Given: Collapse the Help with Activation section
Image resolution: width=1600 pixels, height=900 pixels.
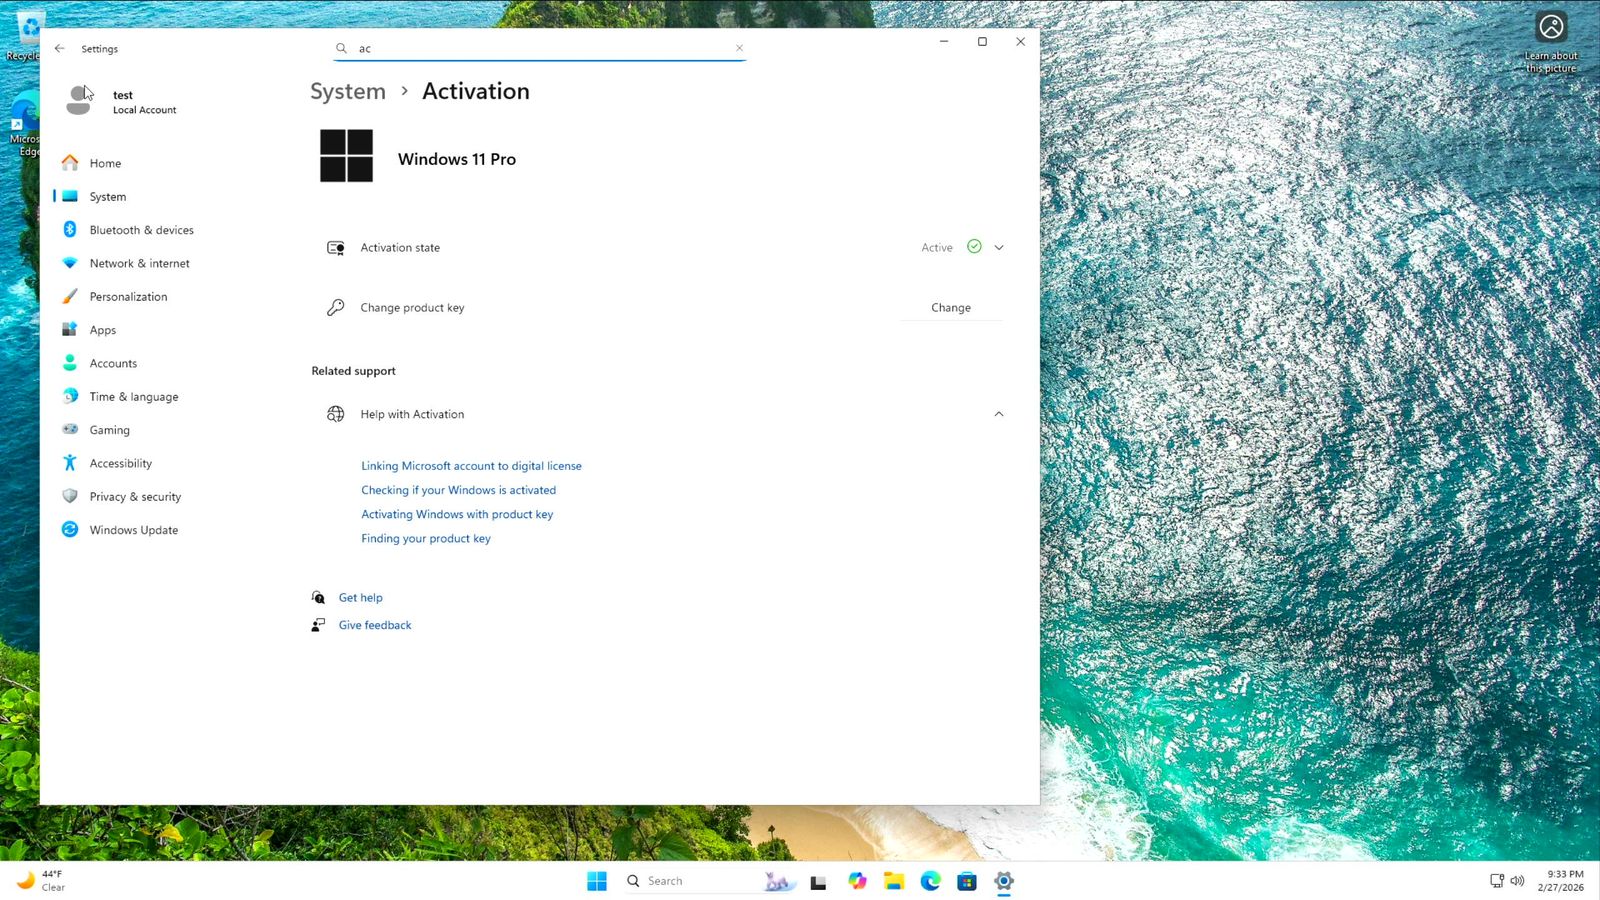Looking at the screenshot, I should 998,414.
